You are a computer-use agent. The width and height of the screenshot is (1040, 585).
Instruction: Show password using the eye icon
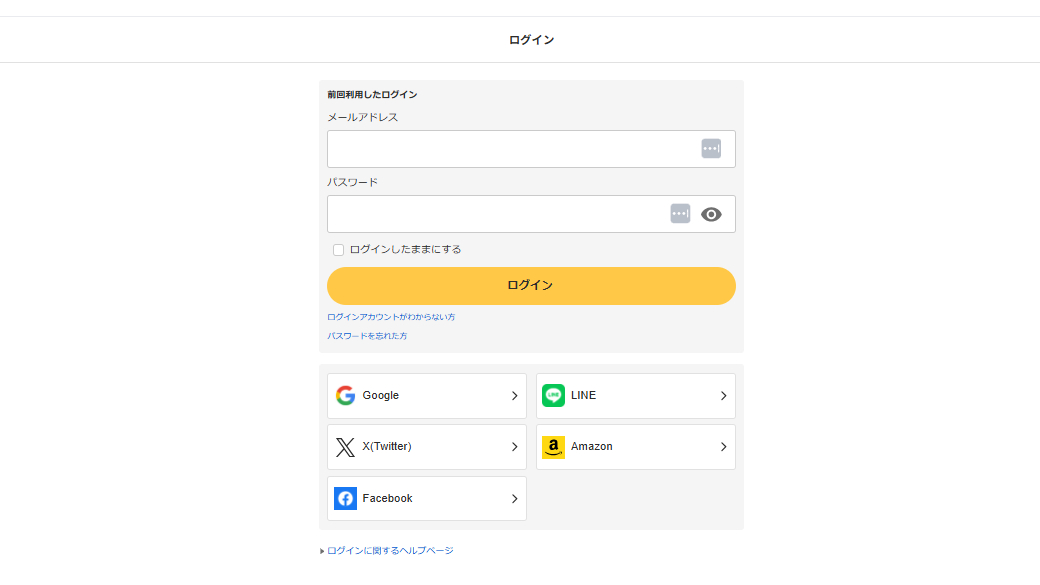click(711, 214)
